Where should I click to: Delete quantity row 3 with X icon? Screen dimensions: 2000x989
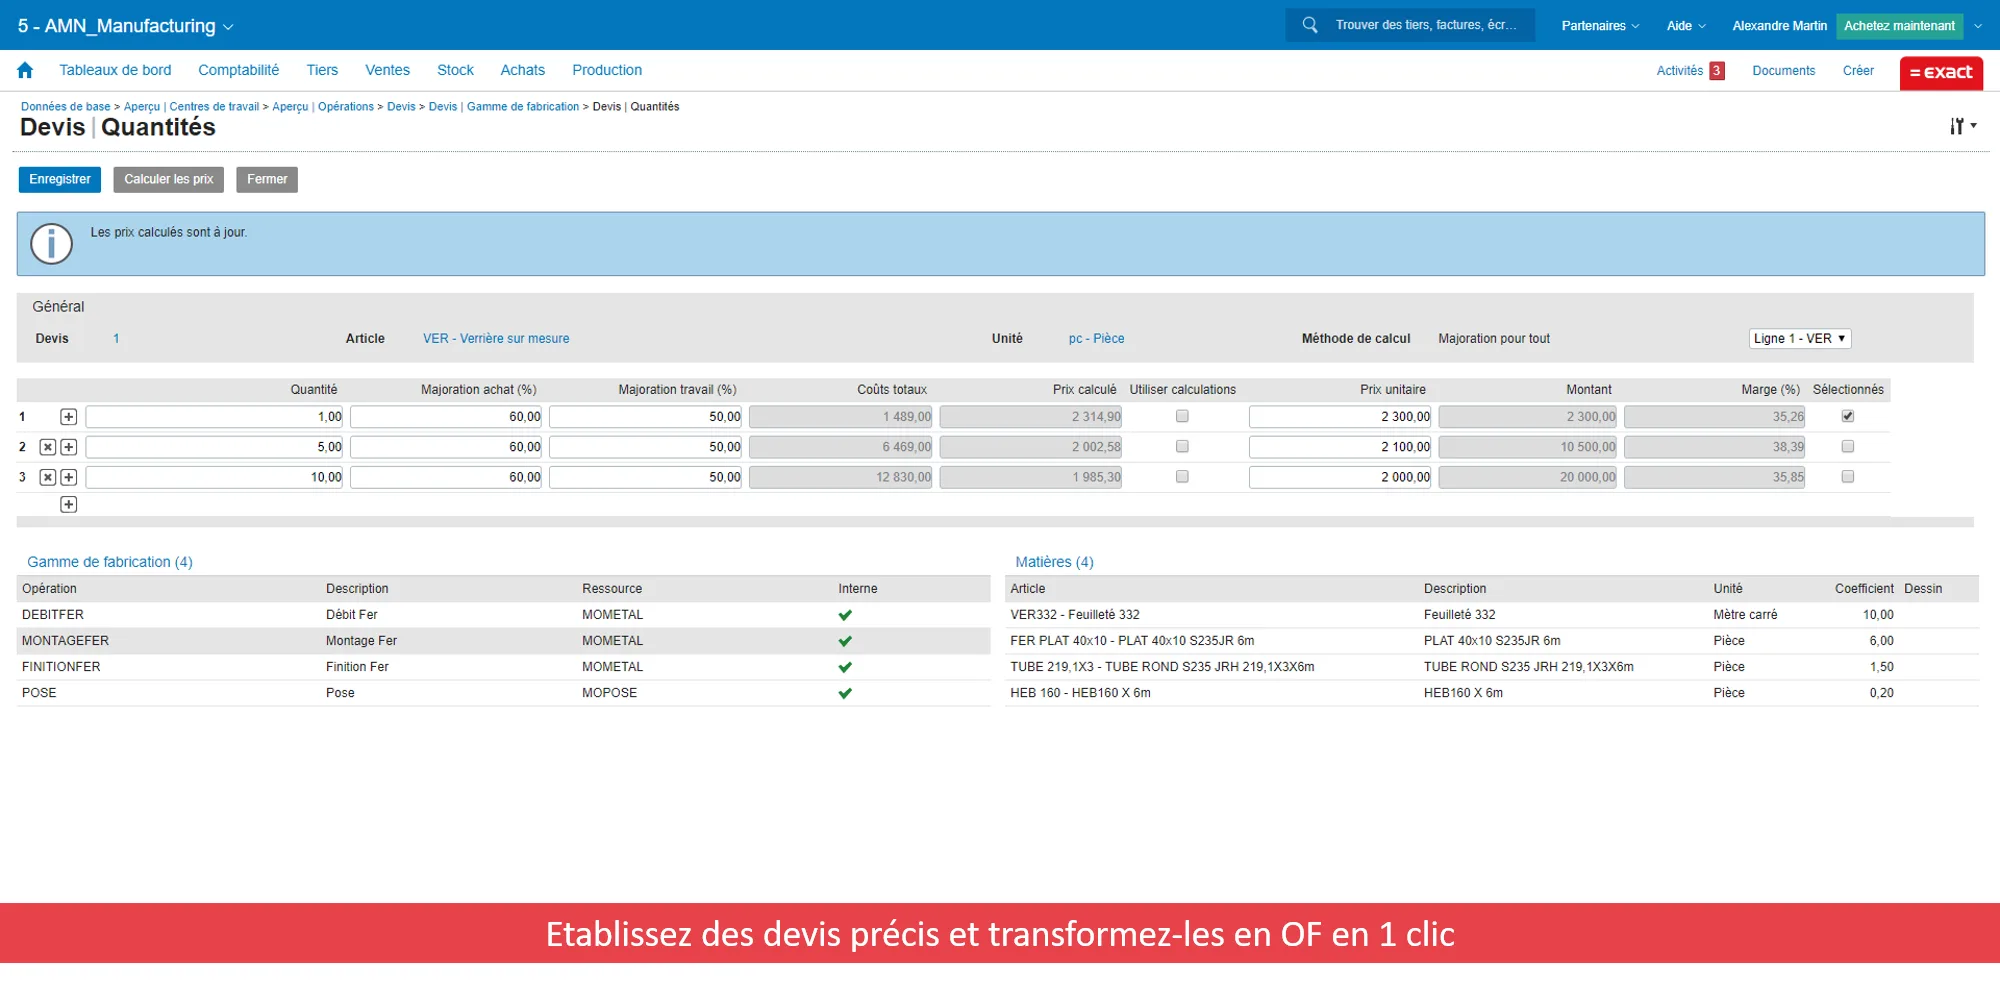click(48, 477)
